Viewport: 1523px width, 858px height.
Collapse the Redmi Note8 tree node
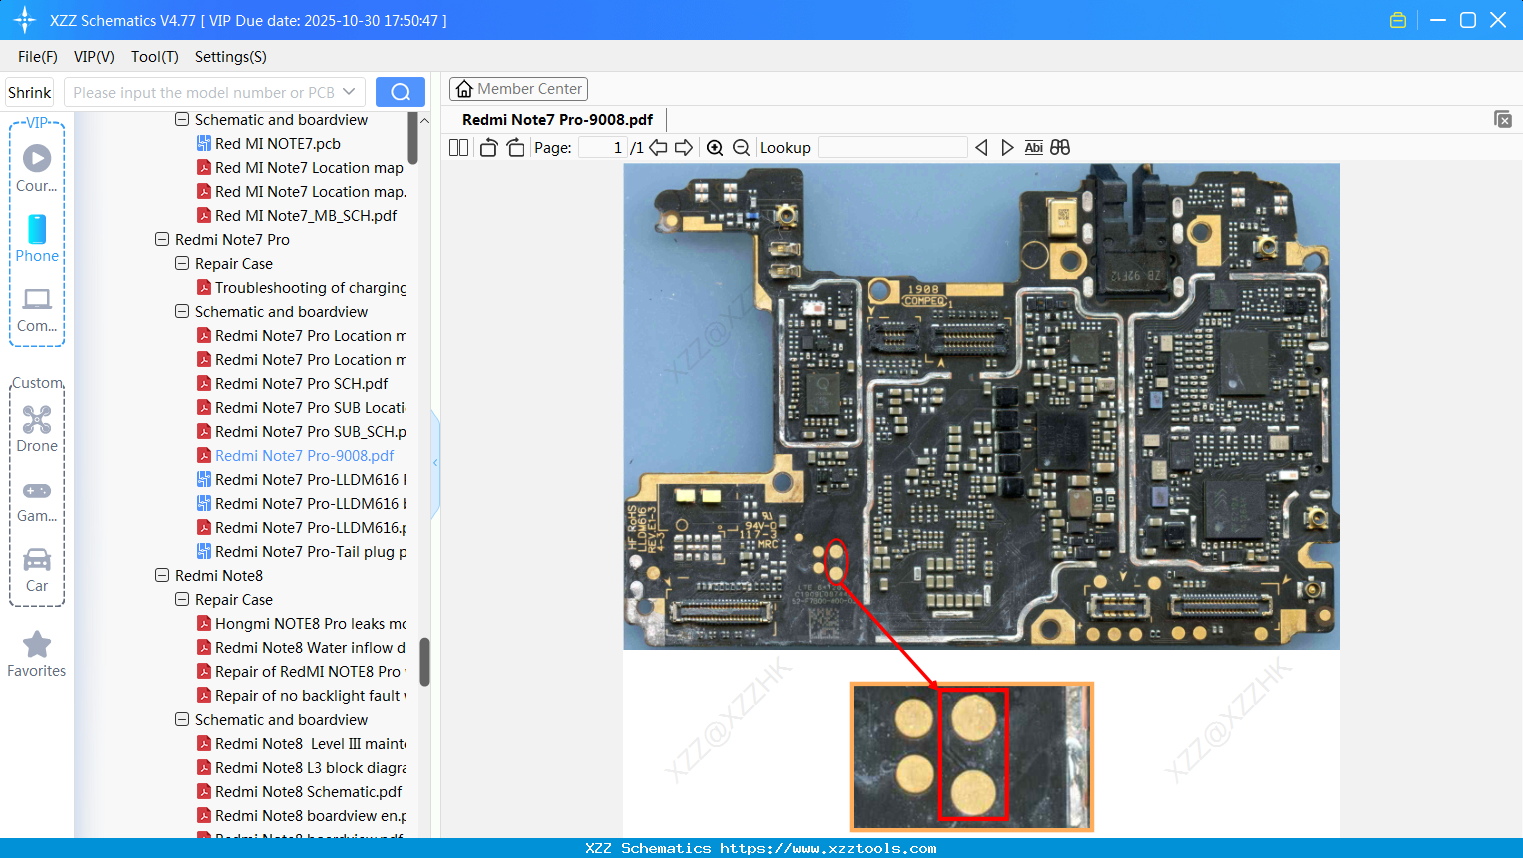pos(162,576)
